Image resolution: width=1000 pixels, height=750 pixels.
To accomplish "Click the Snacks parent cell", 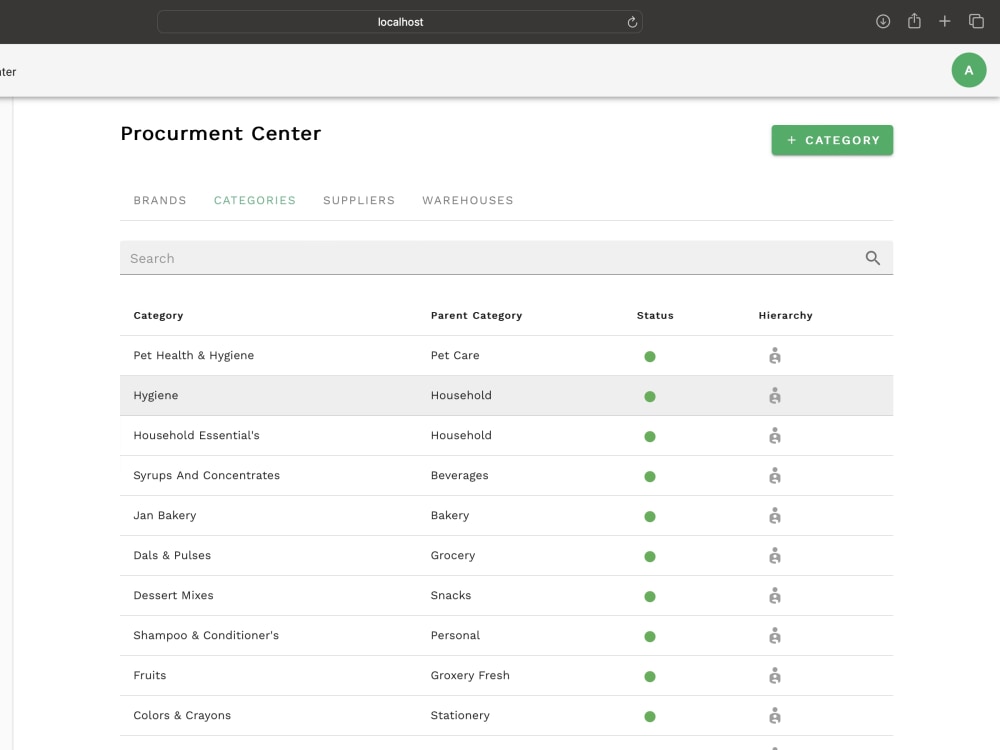I will (x=451, y=596).
